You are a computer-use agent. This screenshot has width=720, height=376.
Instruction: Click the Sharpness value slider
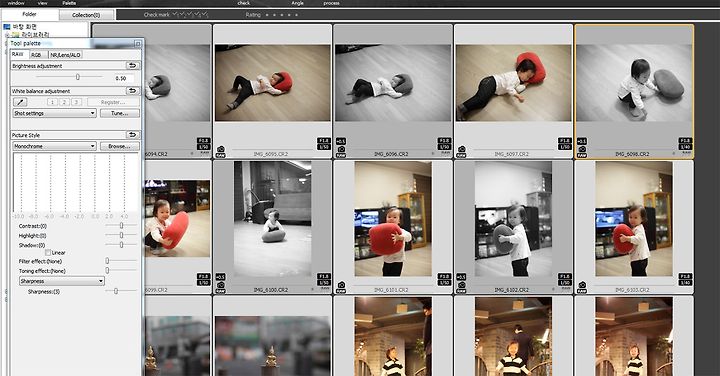[x=121, y=291]
